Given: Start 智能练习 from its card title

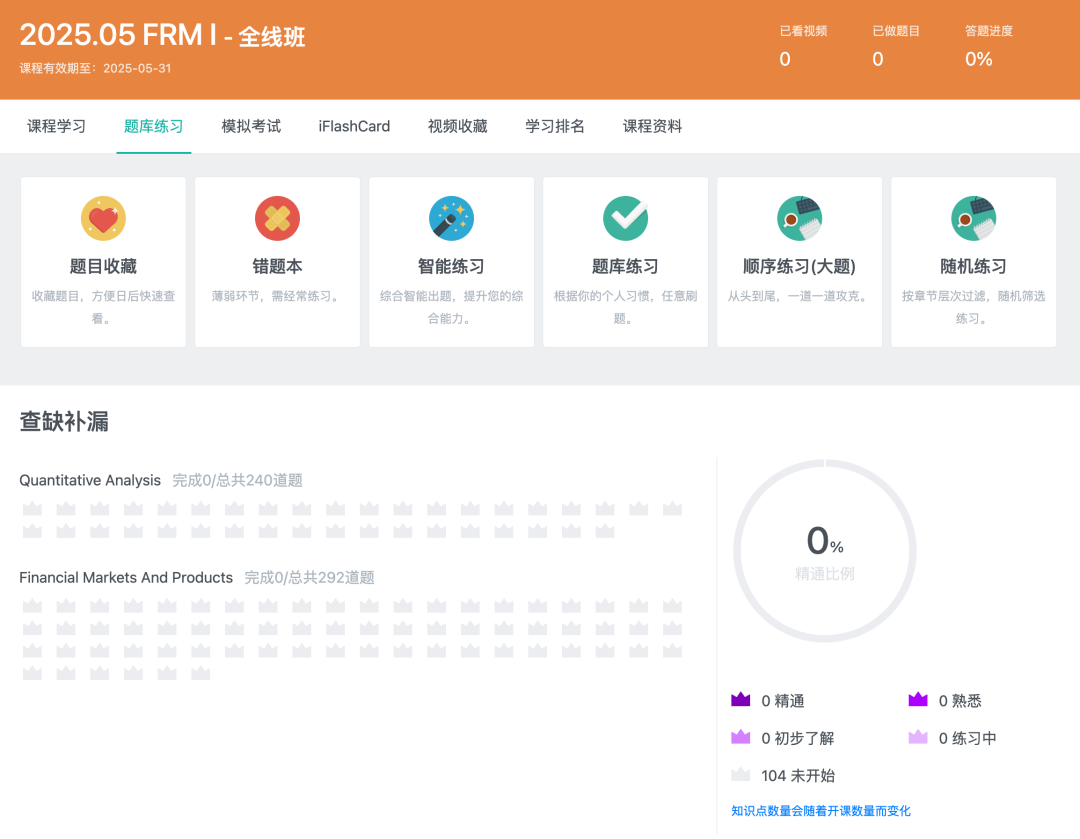Looking at the screenshot, I should (x=451, y=266).
